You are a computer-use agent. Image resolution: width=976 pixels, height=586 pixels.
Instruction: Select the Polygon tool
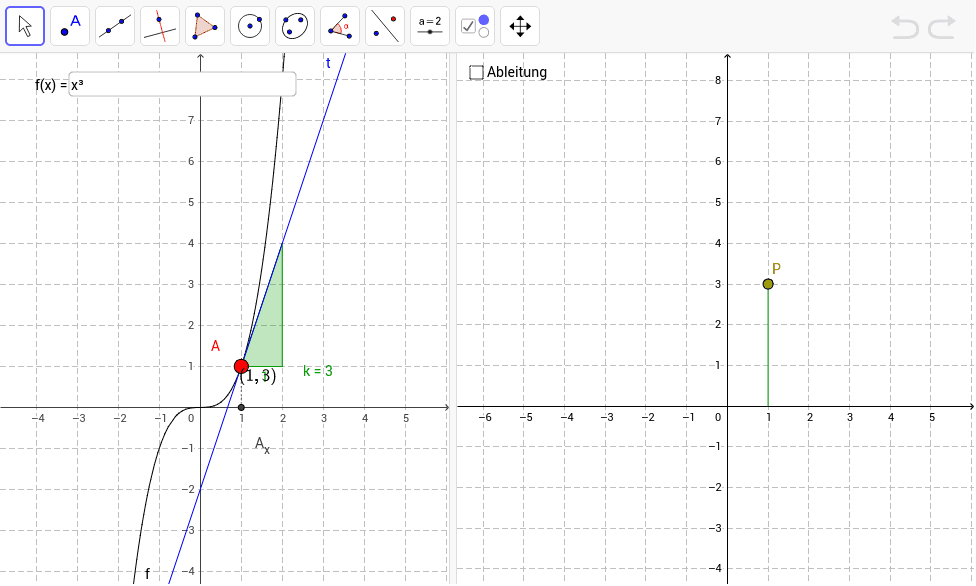(205, 26)
